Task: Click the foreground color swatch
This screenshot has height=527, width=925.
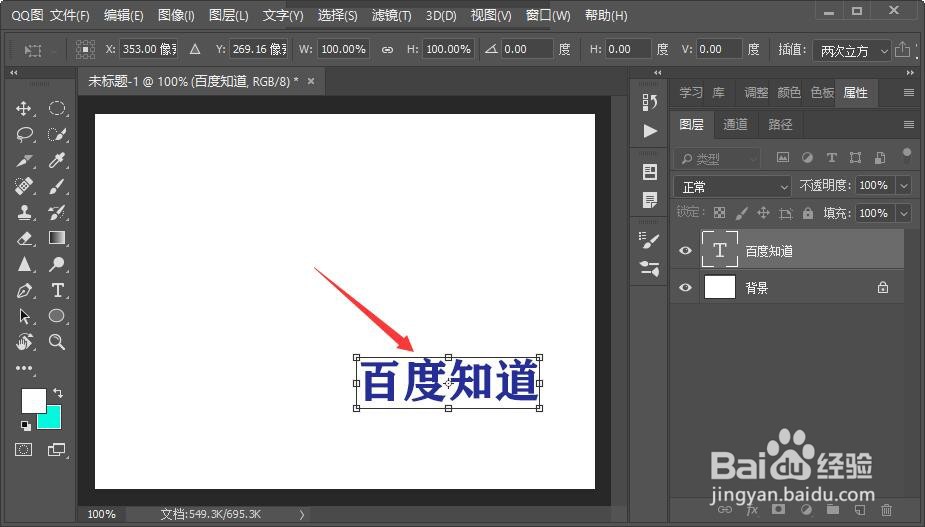Action: pyautogui.click(x=32, y=401)
